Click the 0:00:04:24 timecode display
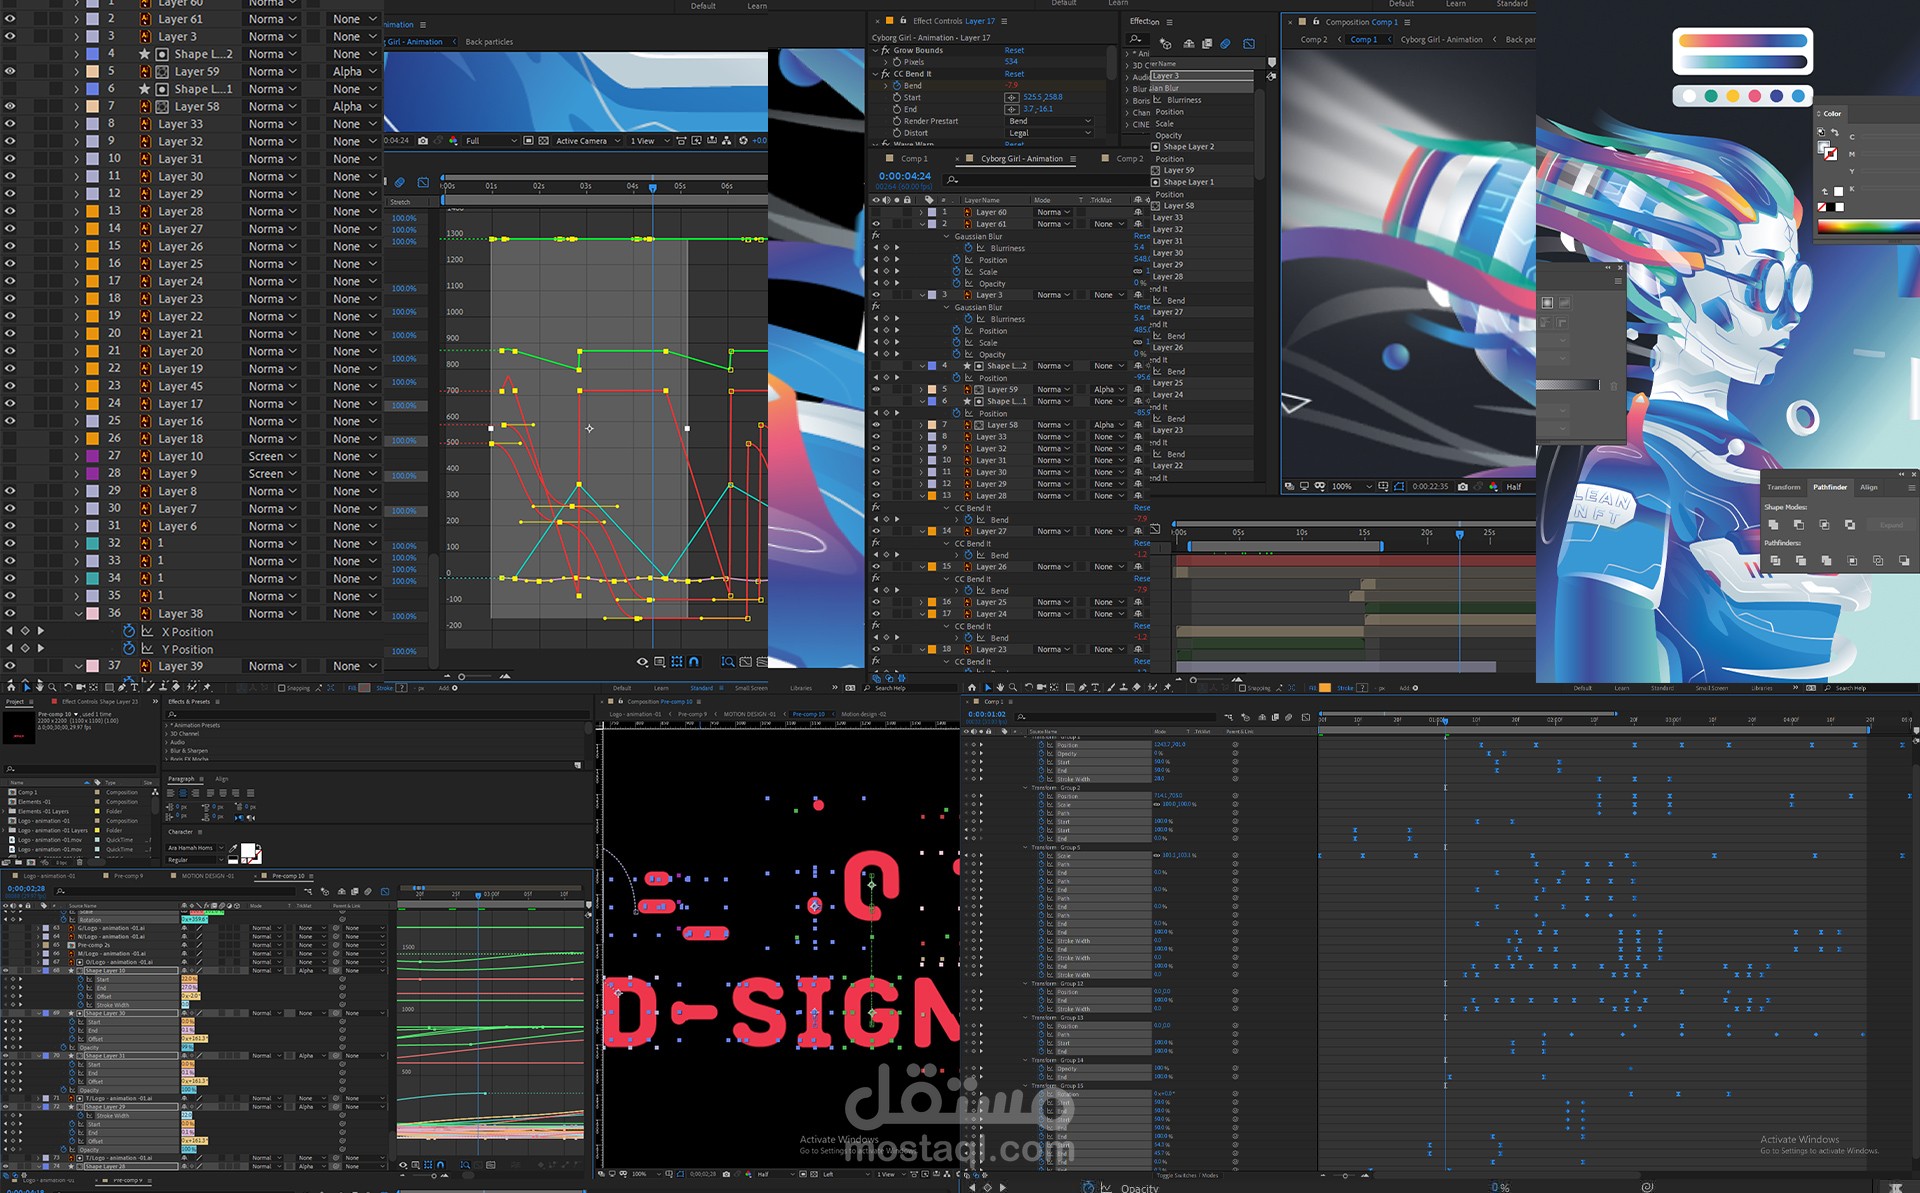Screen dimensions: 1920x1193 (x=904, y=176)
